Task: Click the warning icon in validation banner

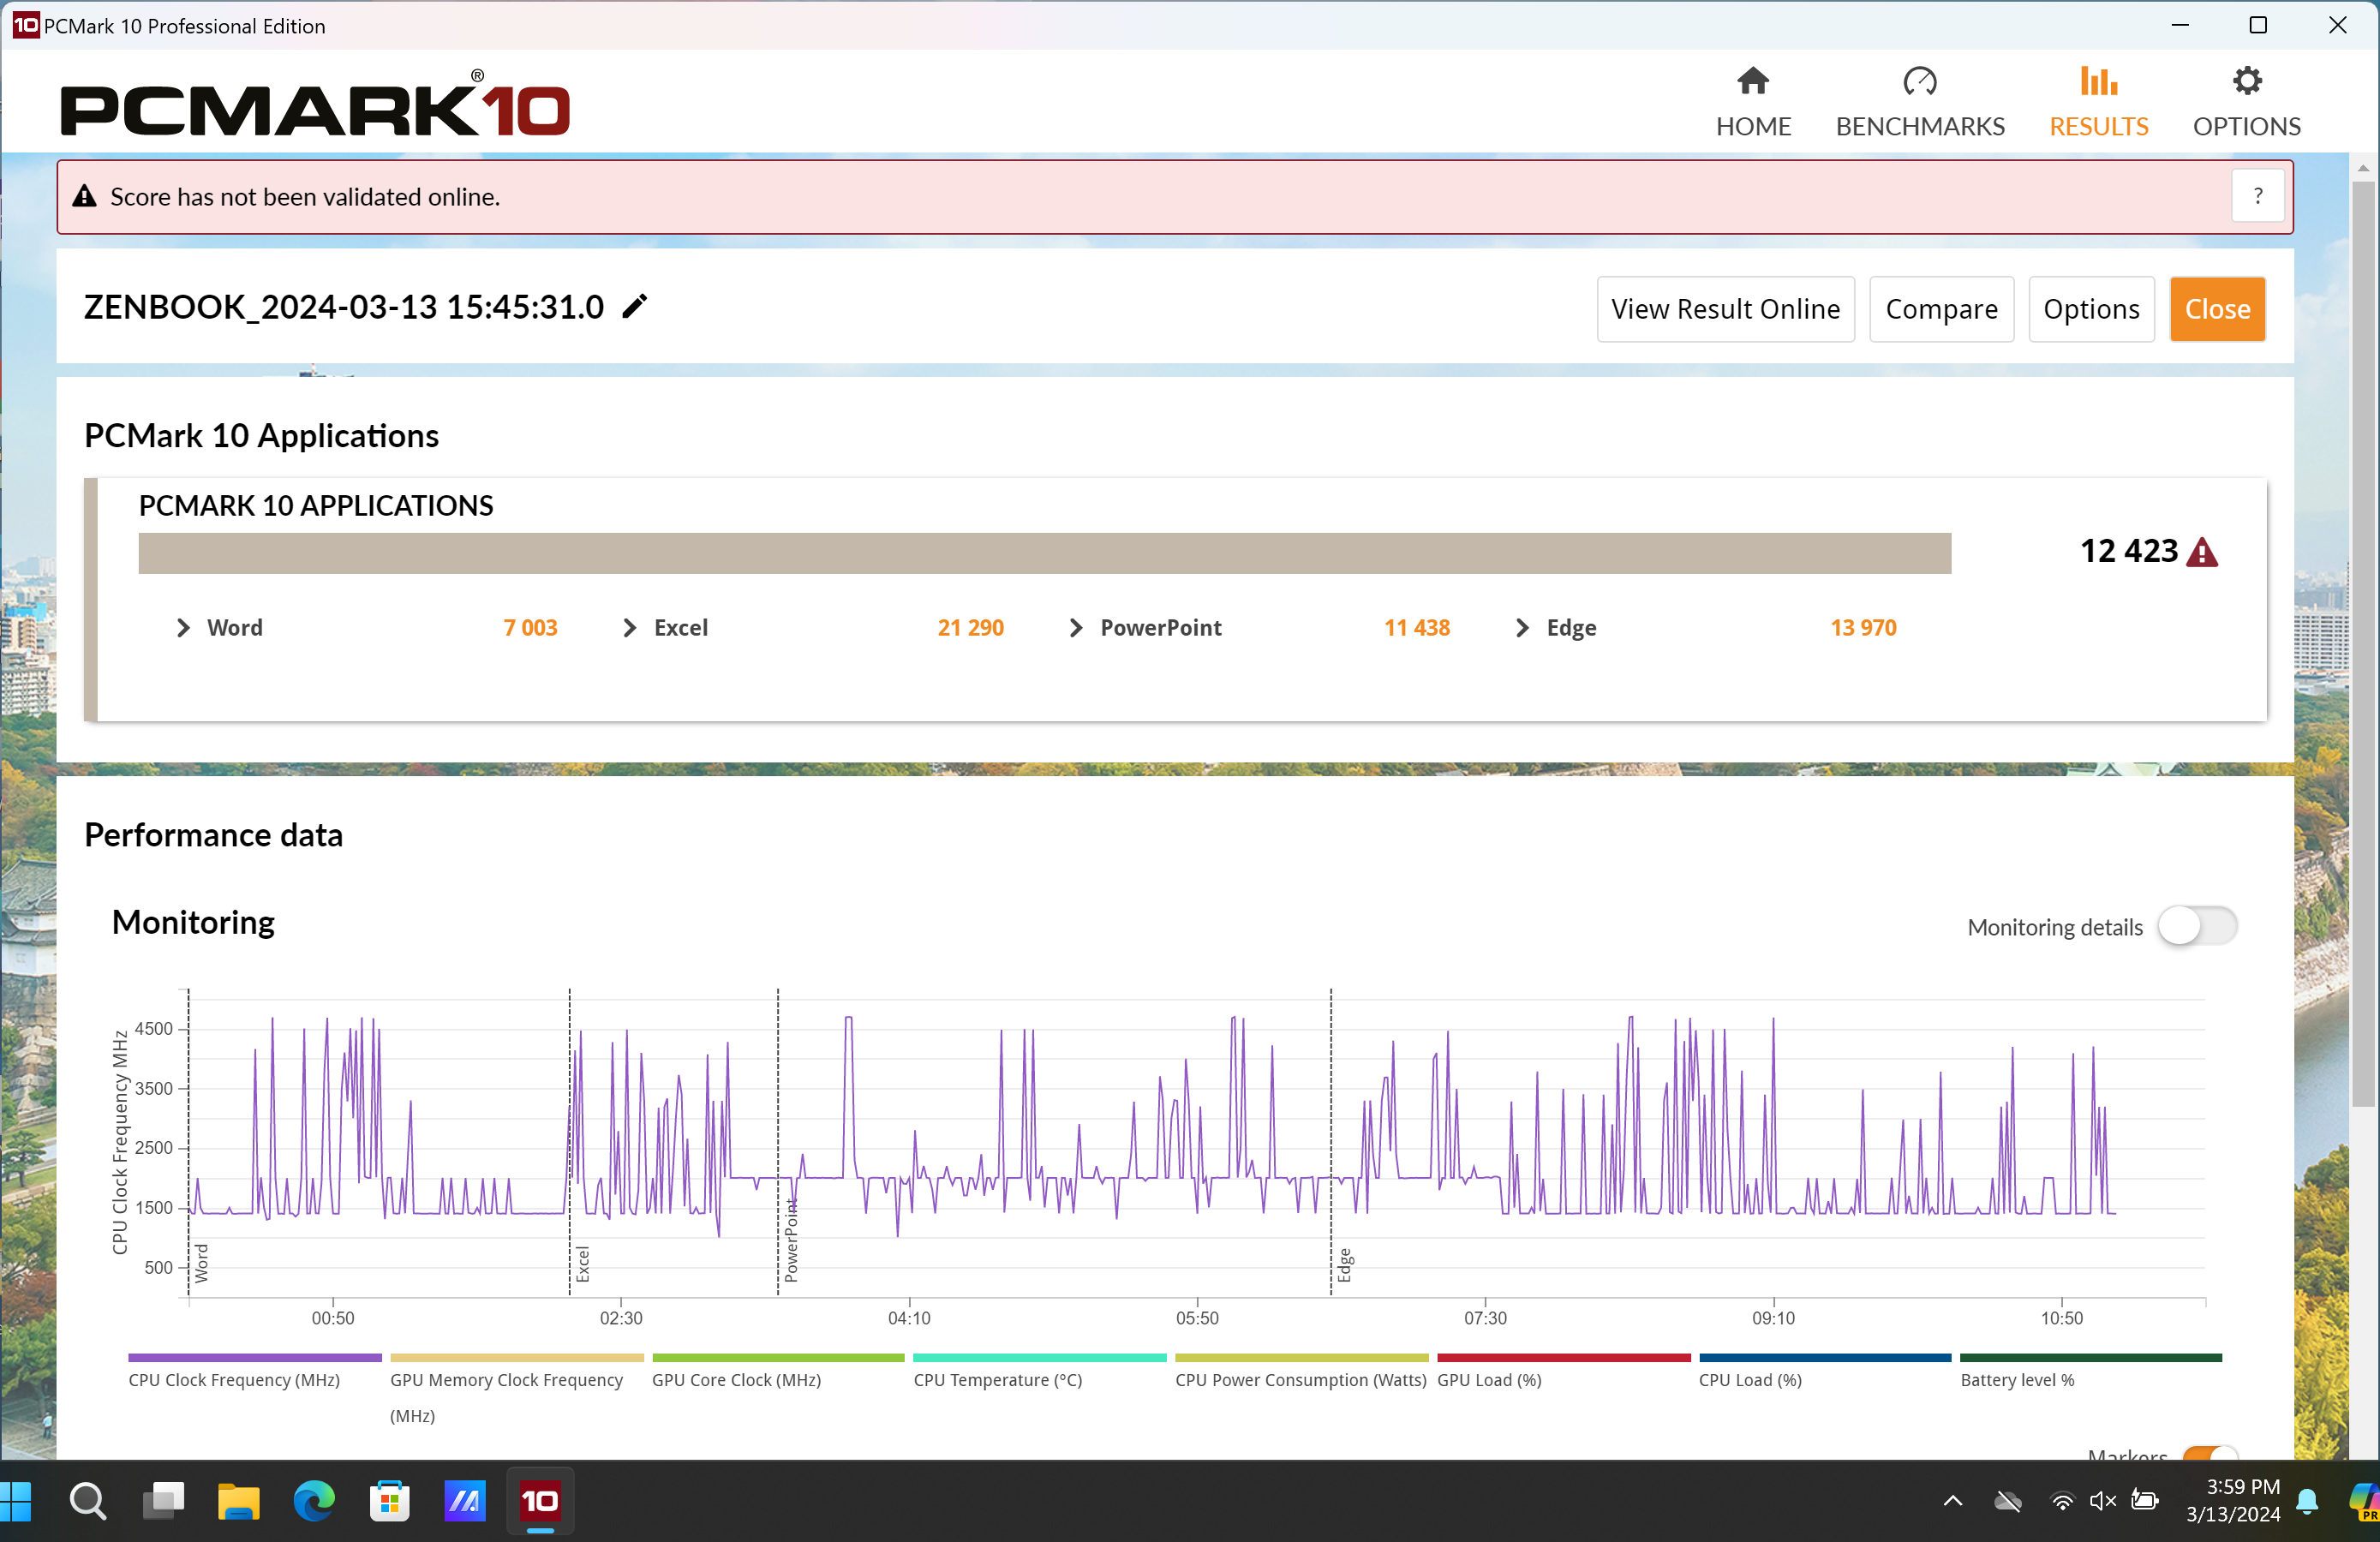Action: tap(84, 196)
